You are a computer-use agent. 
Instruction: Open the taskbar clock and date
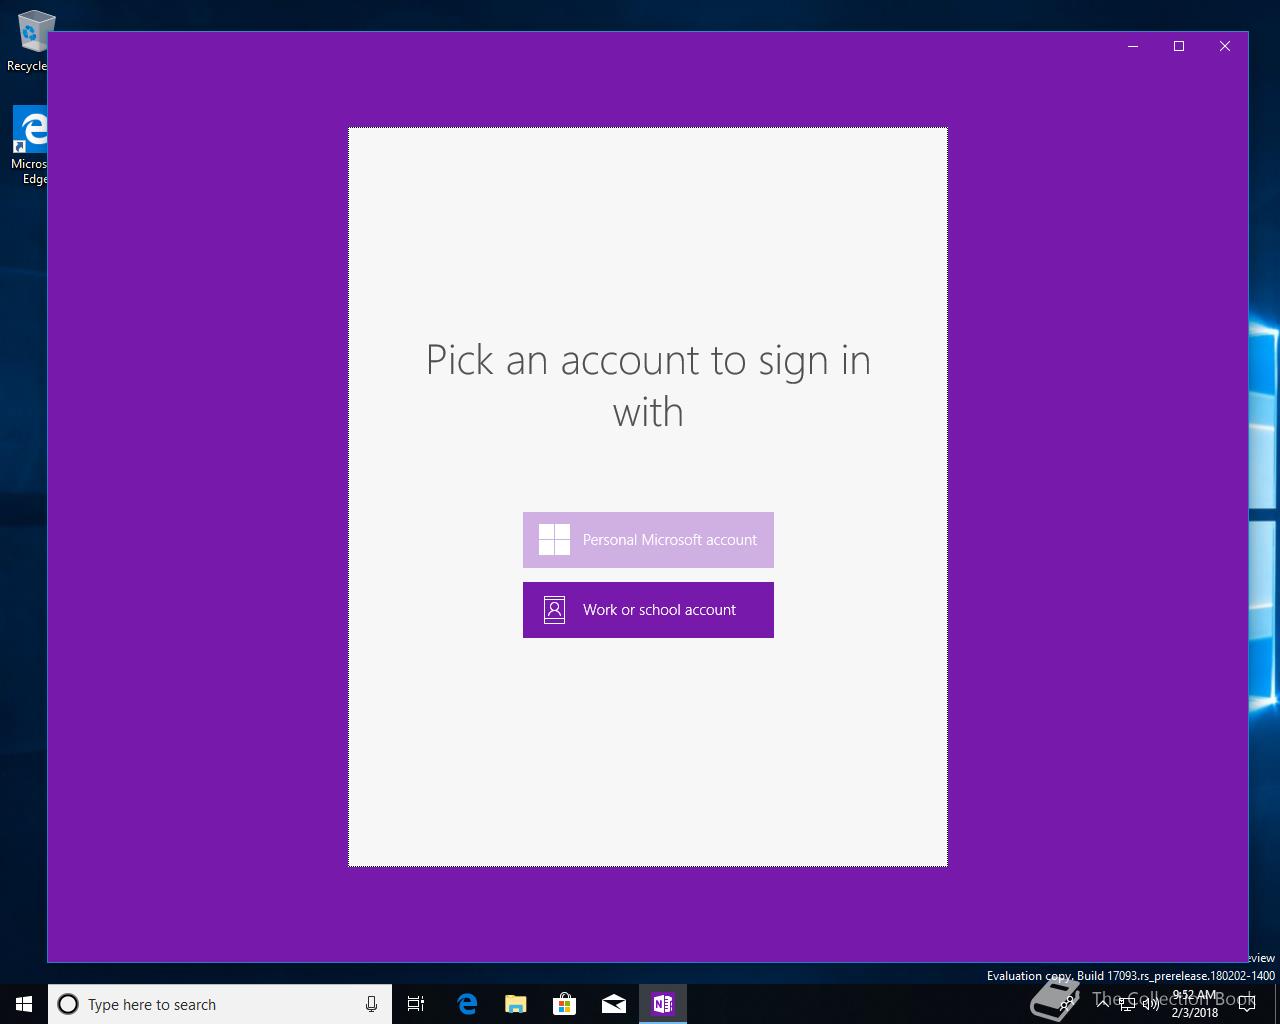tap(1195, 1004)
